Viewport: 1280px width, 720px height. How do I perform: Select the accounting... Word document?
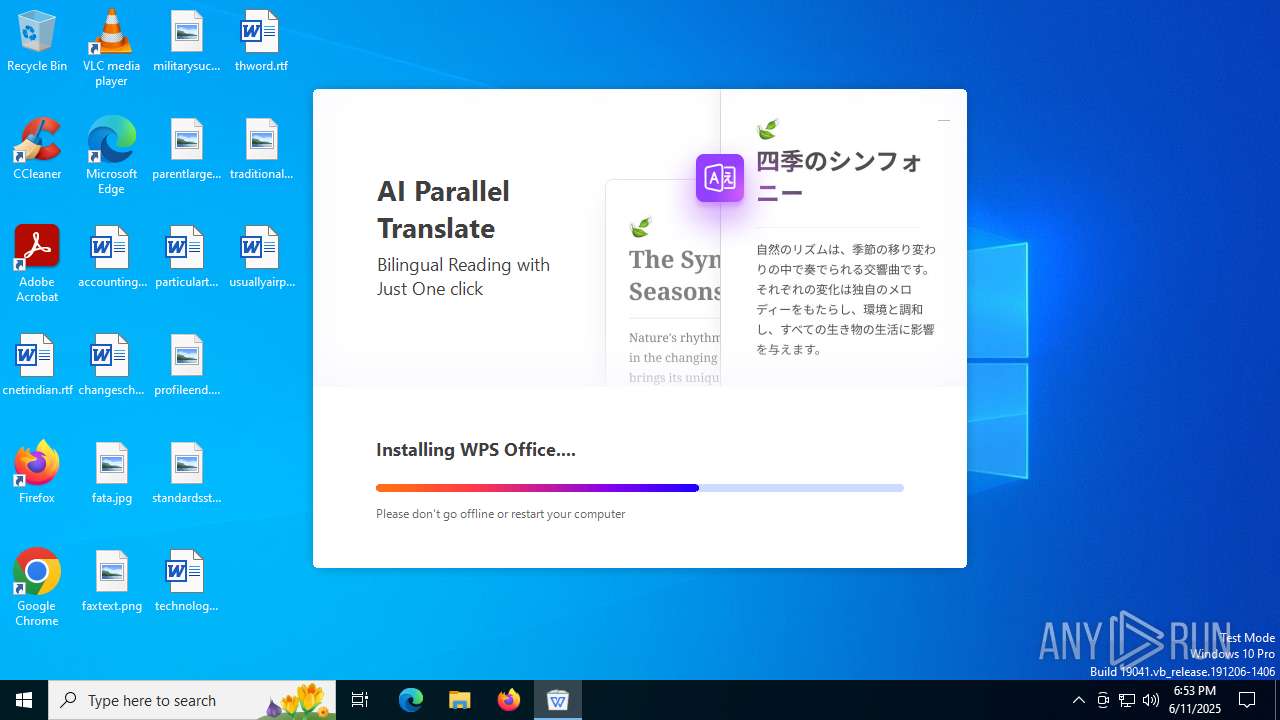(x=111, y=257)
